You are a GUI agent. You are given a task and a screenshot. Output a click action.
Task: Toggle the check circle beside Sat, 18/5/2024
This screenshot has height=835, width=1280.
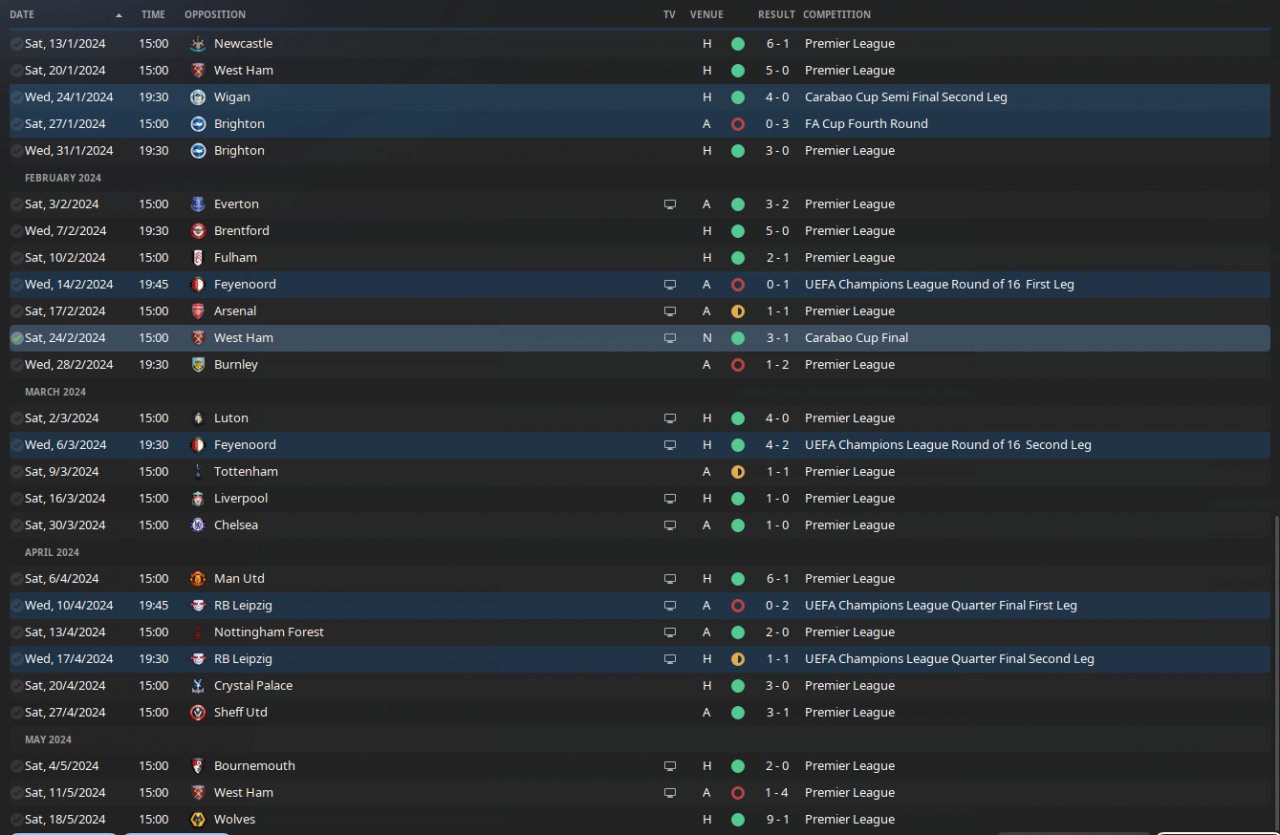pyautogui.click(x=17, y=820)
